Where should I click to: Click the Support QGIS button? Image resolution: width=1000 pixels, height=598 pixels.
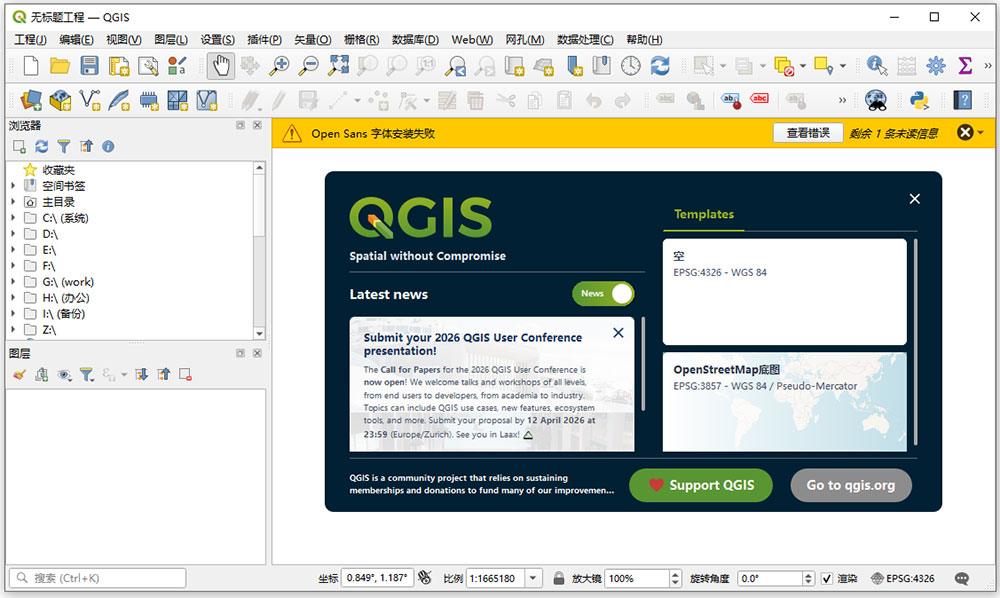coord(700,485)
